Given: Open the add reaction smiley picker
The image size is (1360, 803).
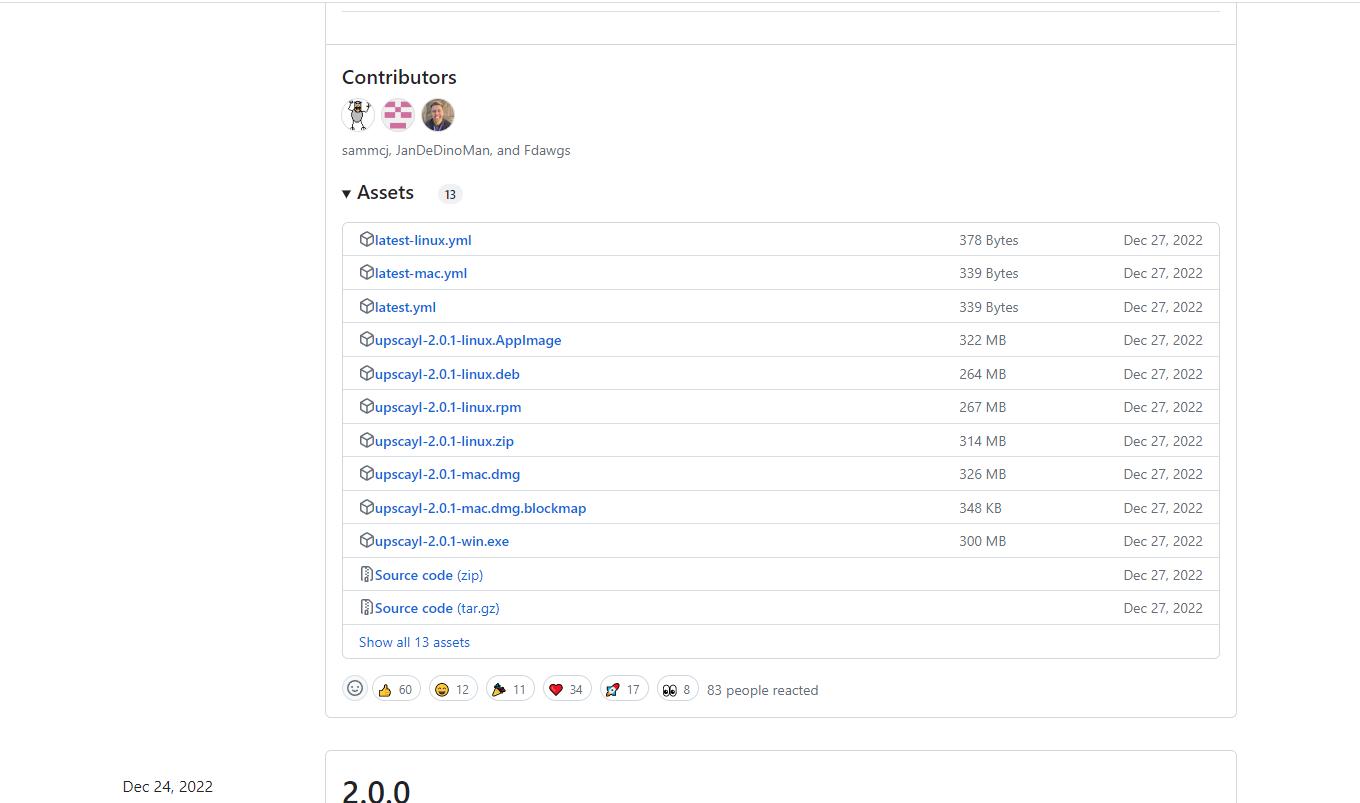Looking at the screenshot, I should tap(355, 689).
